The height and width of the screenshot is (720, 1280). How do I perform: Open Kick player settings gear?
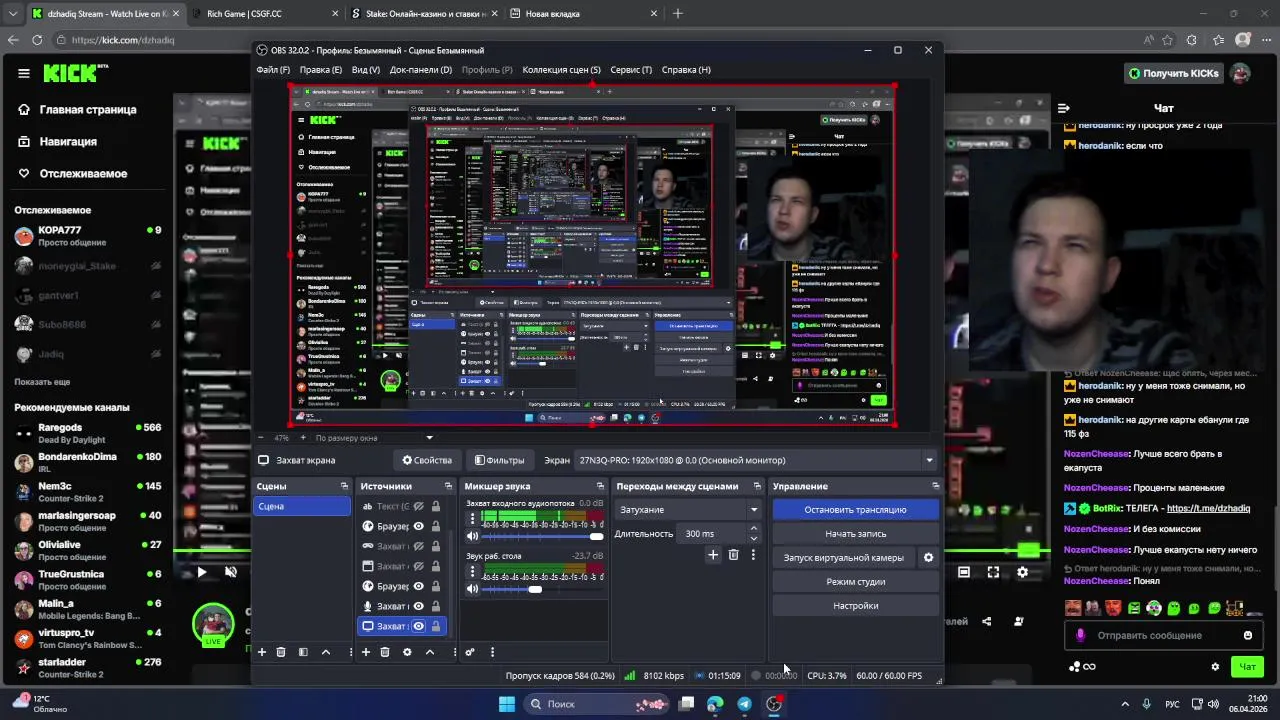[x=1022, y=572]
